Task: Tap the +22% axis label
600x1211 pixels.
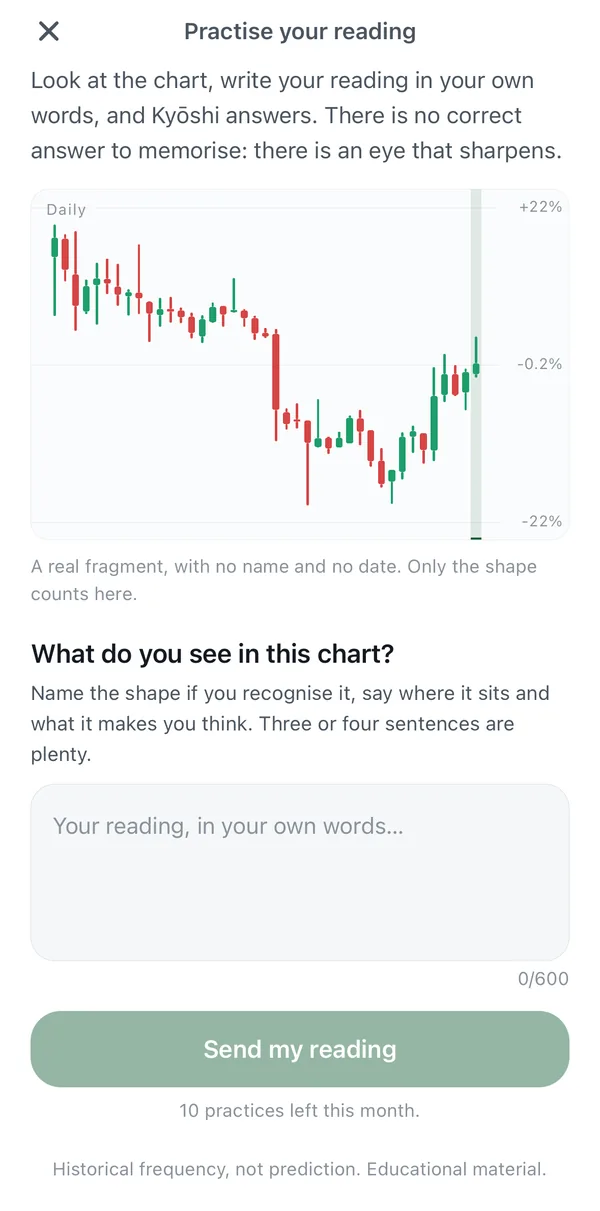Action: coord(540,207)
